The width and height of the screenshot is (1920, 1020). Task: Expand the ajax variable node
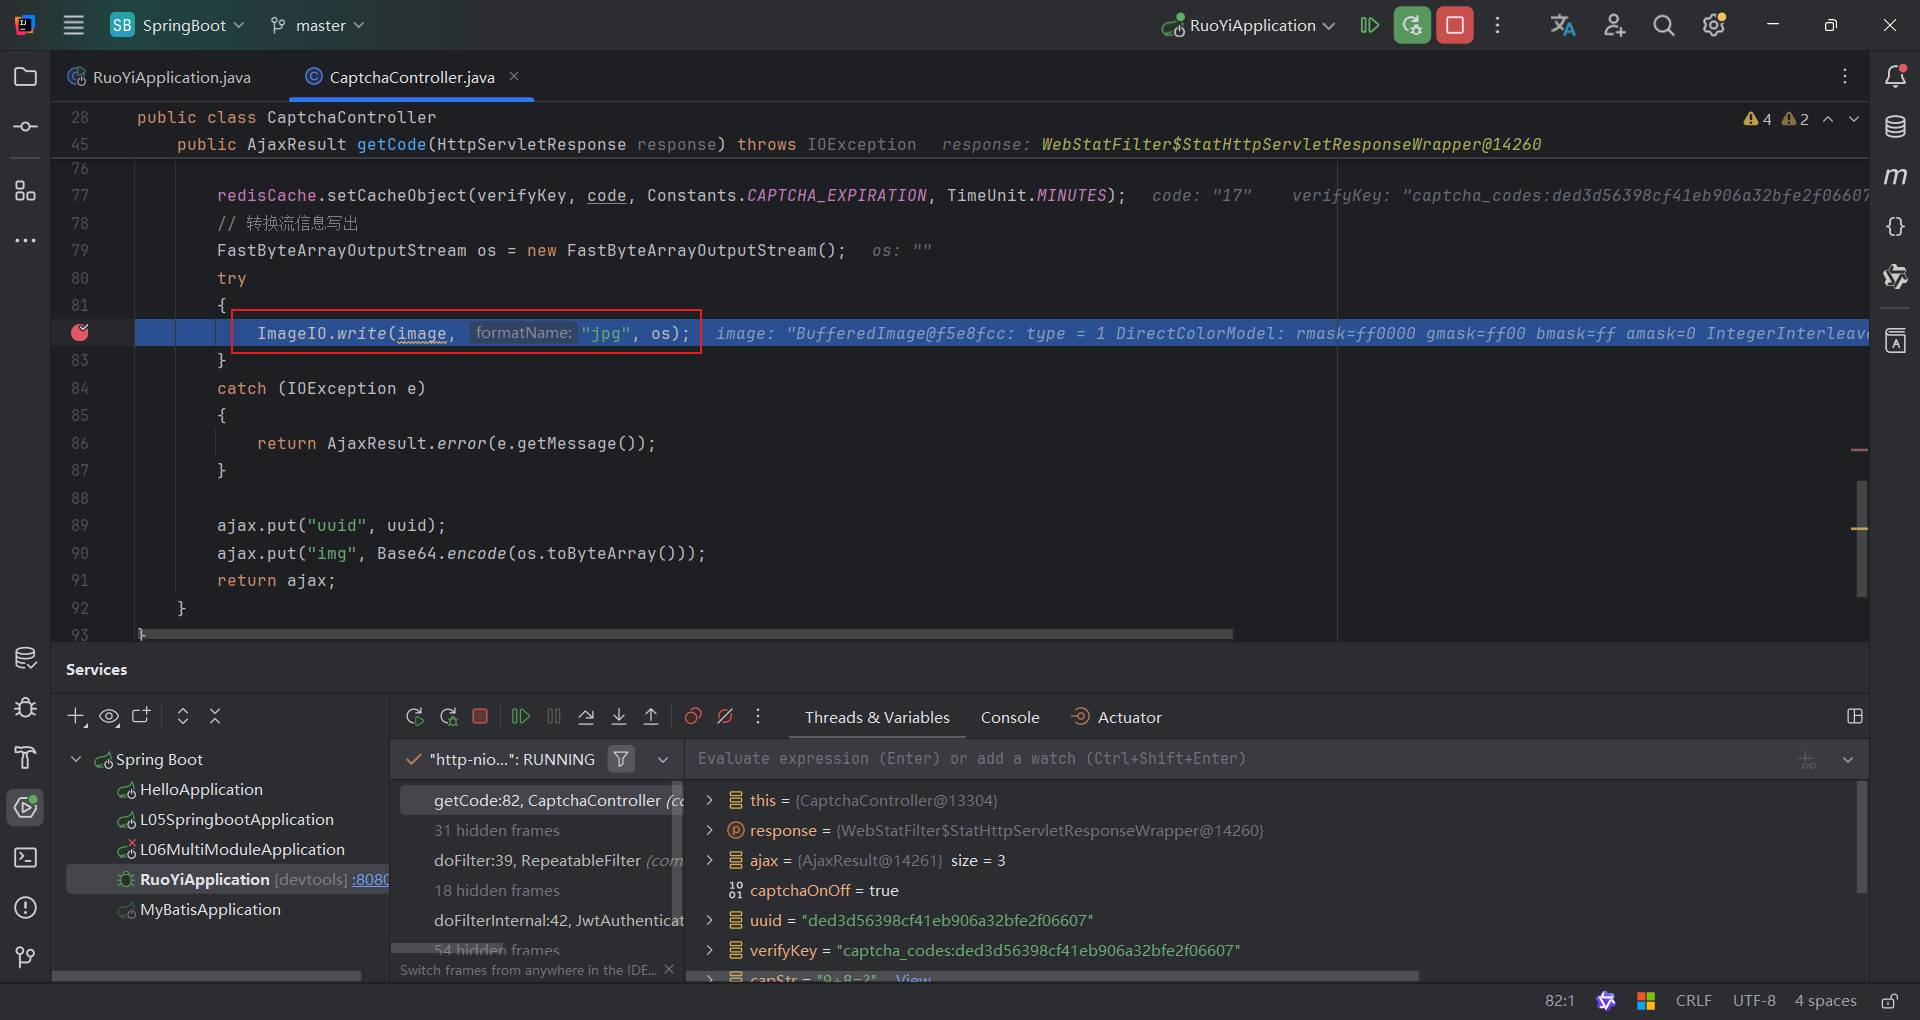tap(709, 860)
